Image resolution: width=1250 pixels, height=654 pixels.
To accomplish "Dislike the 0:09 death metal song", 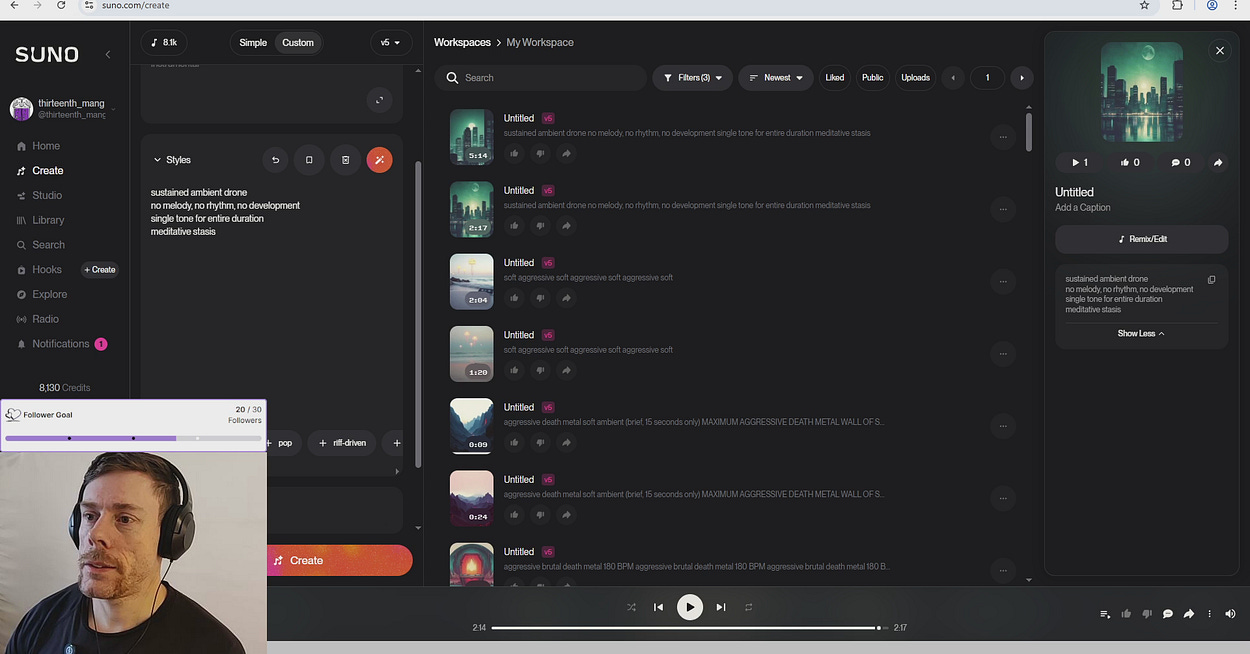I will click(x=540, y=443).
